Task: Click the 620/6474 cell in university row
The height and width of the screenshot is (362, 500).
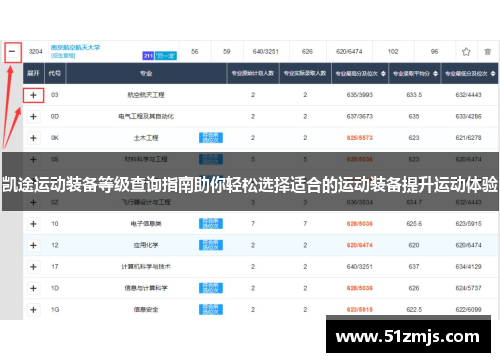Action: click(x=349, y=52)
